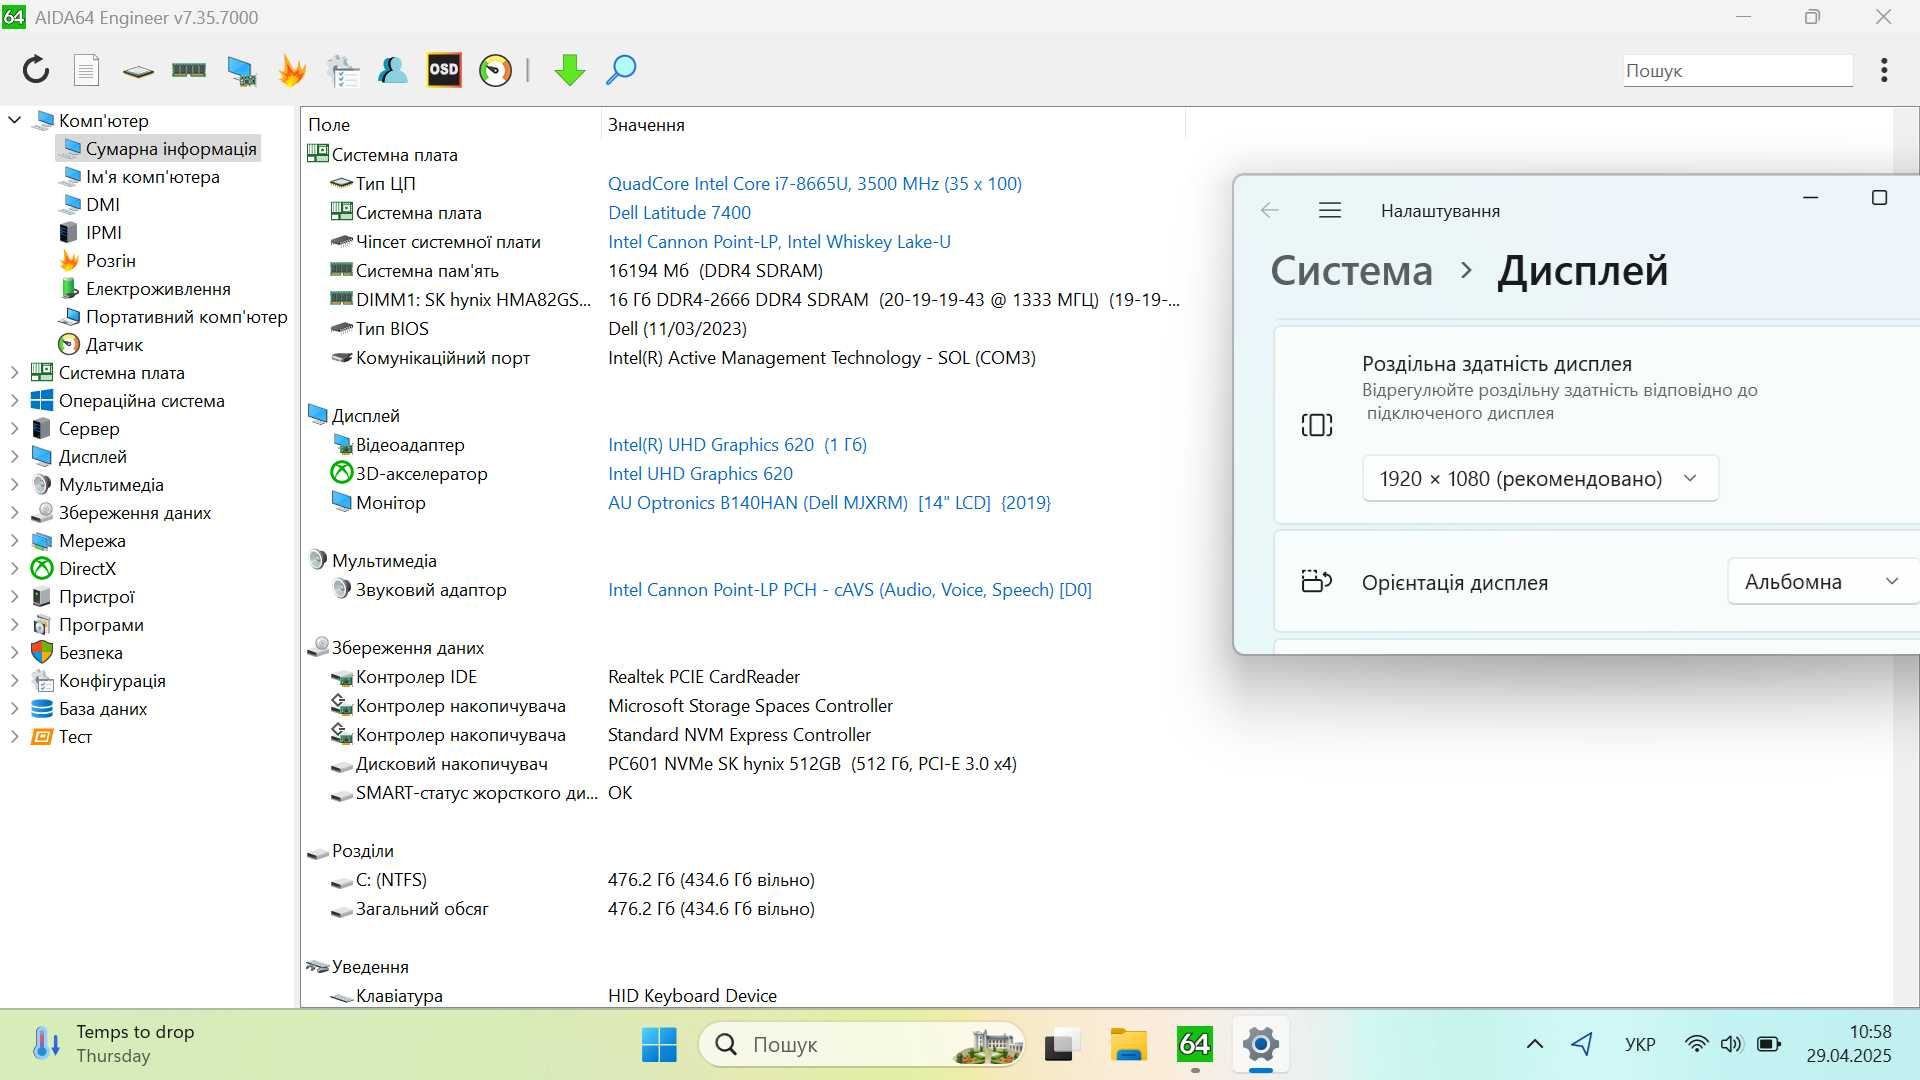This screenshot has height=1080, width=1920.
Task: Click the back arrow in Settings window
Action: (1270, 210)
